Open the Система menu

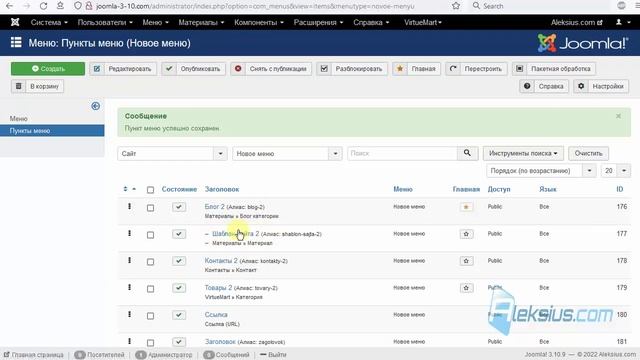pos(49,22)
